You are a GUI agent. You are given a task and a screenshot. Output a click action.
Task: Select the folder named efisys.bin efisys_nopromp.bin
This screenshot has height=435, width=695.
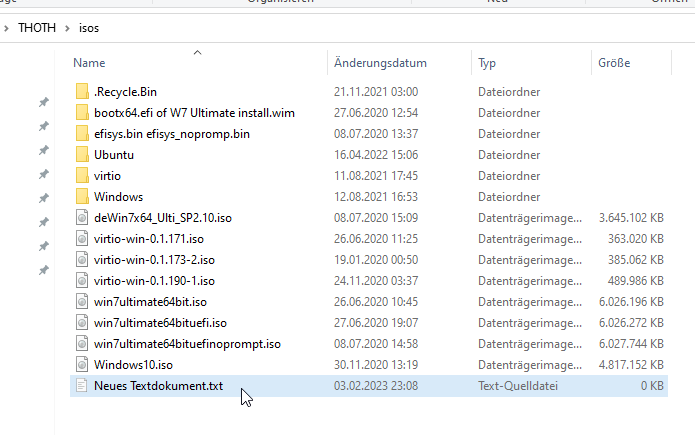click(172, 134)
